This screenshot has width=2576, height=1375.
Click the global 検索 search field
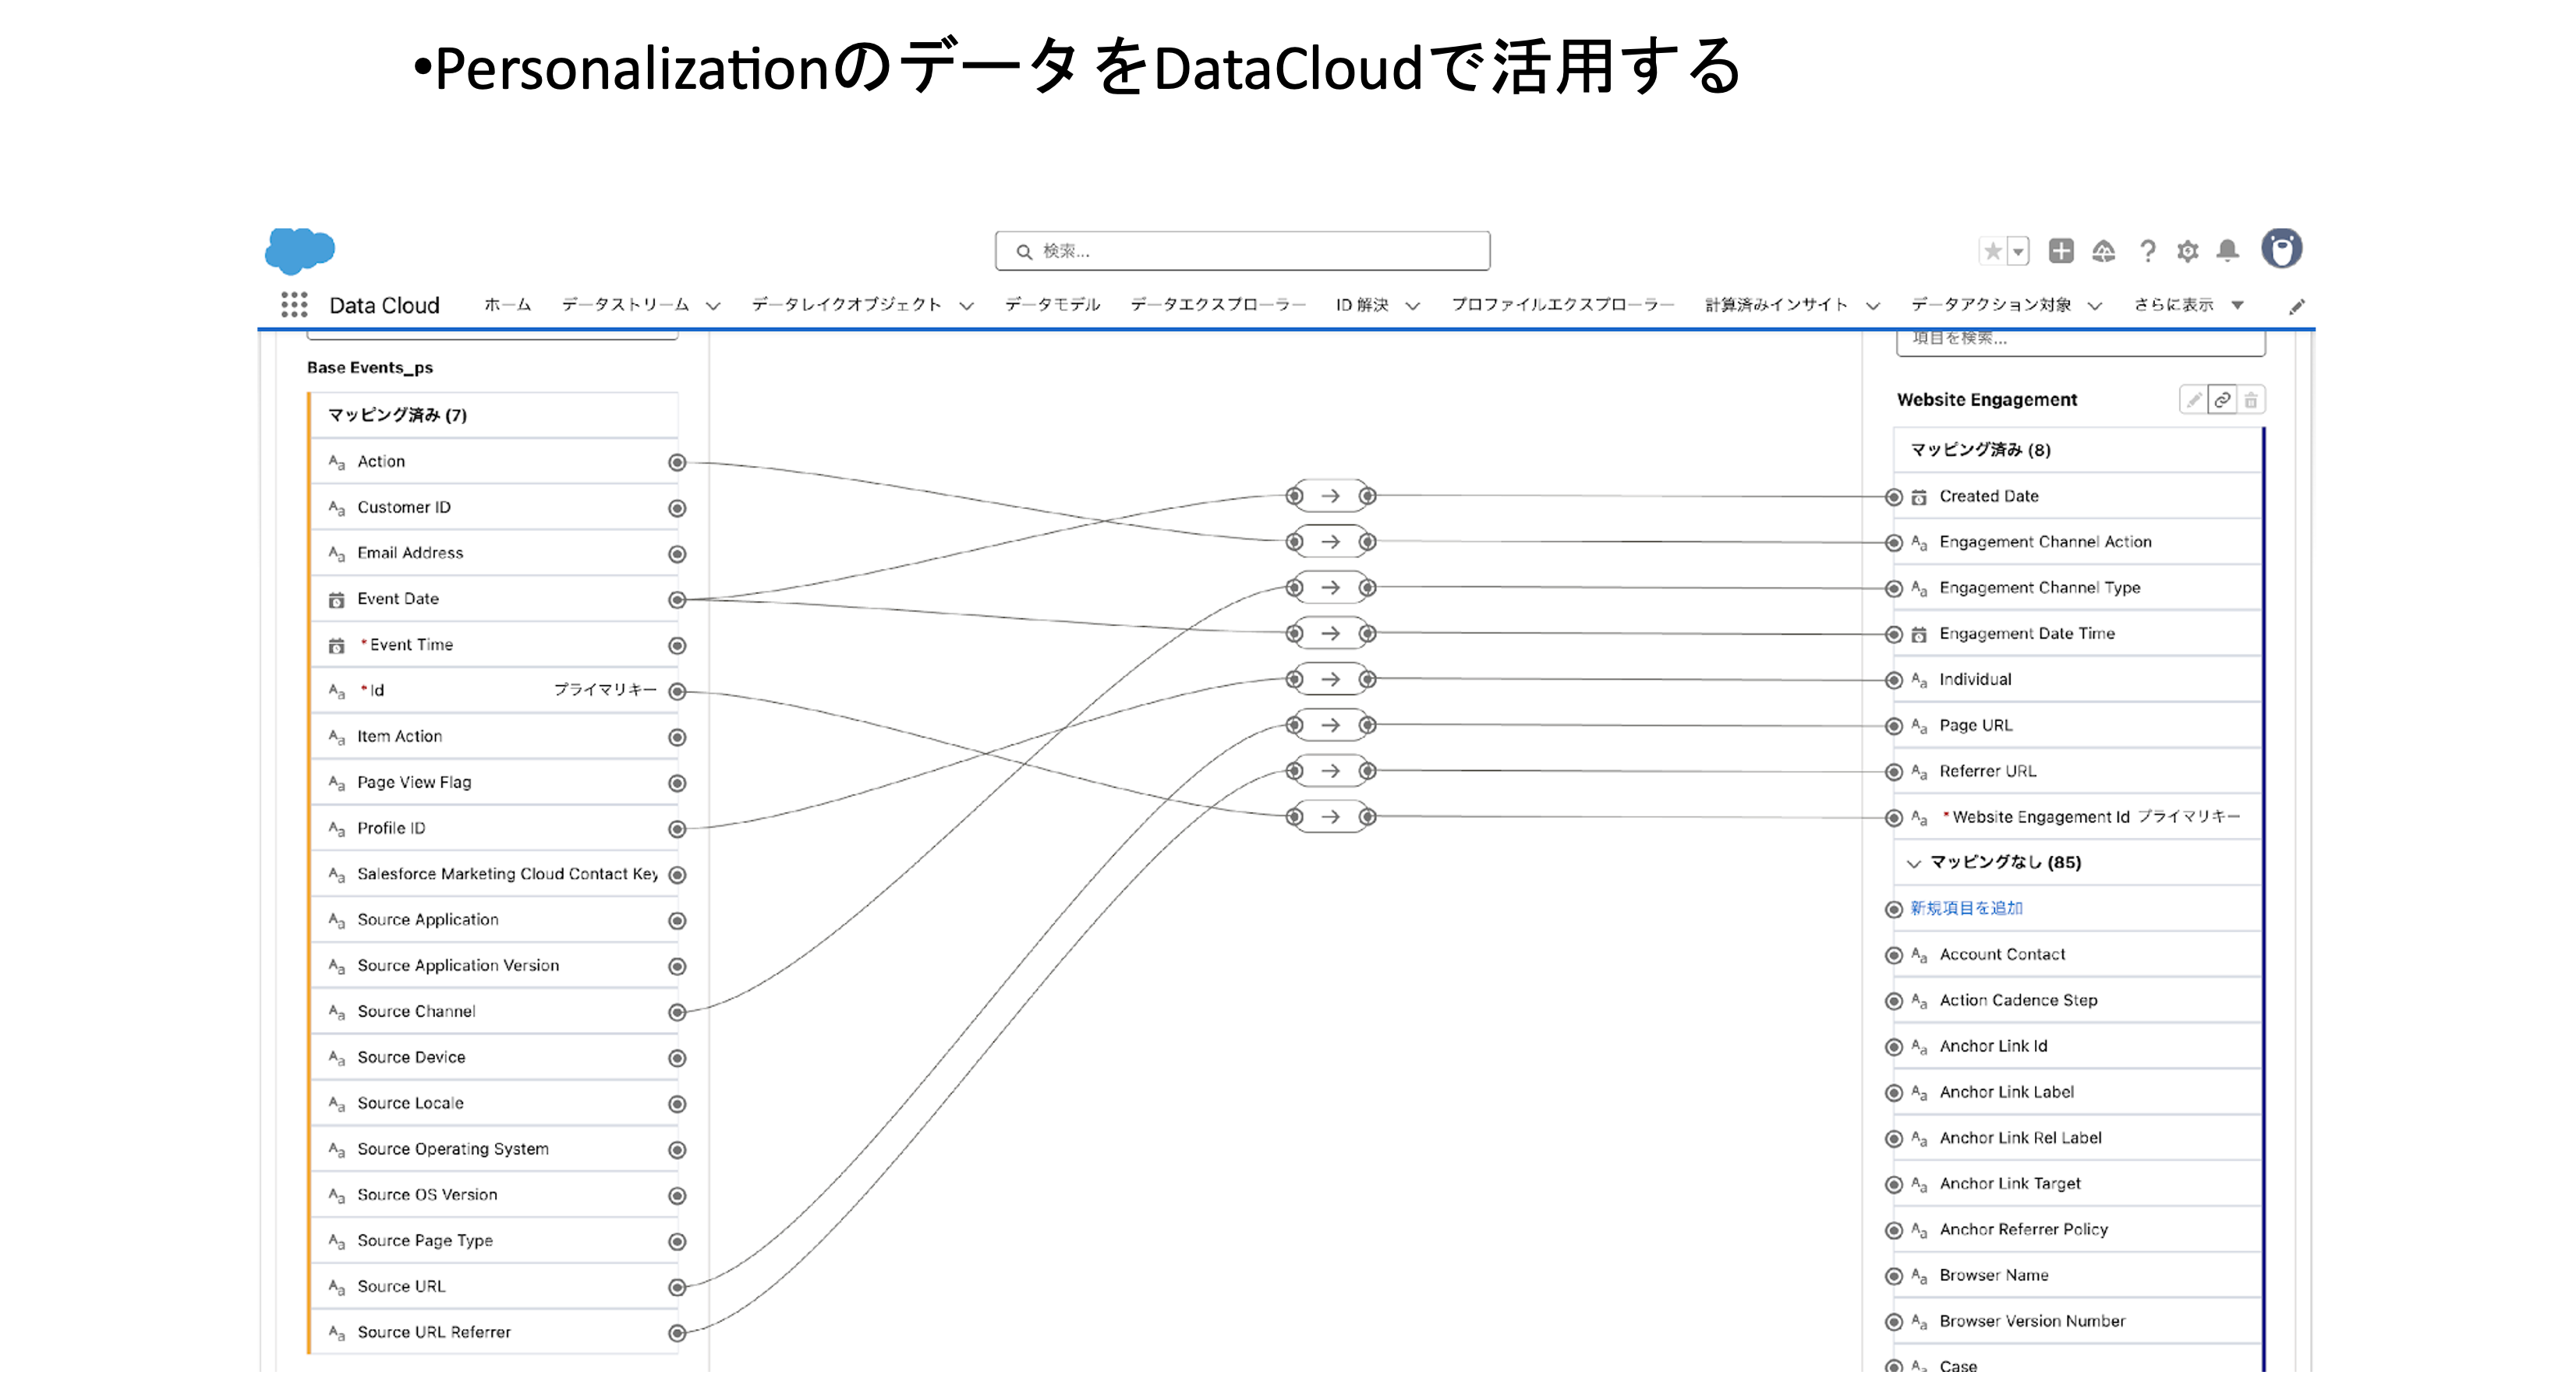[1242, 251]
